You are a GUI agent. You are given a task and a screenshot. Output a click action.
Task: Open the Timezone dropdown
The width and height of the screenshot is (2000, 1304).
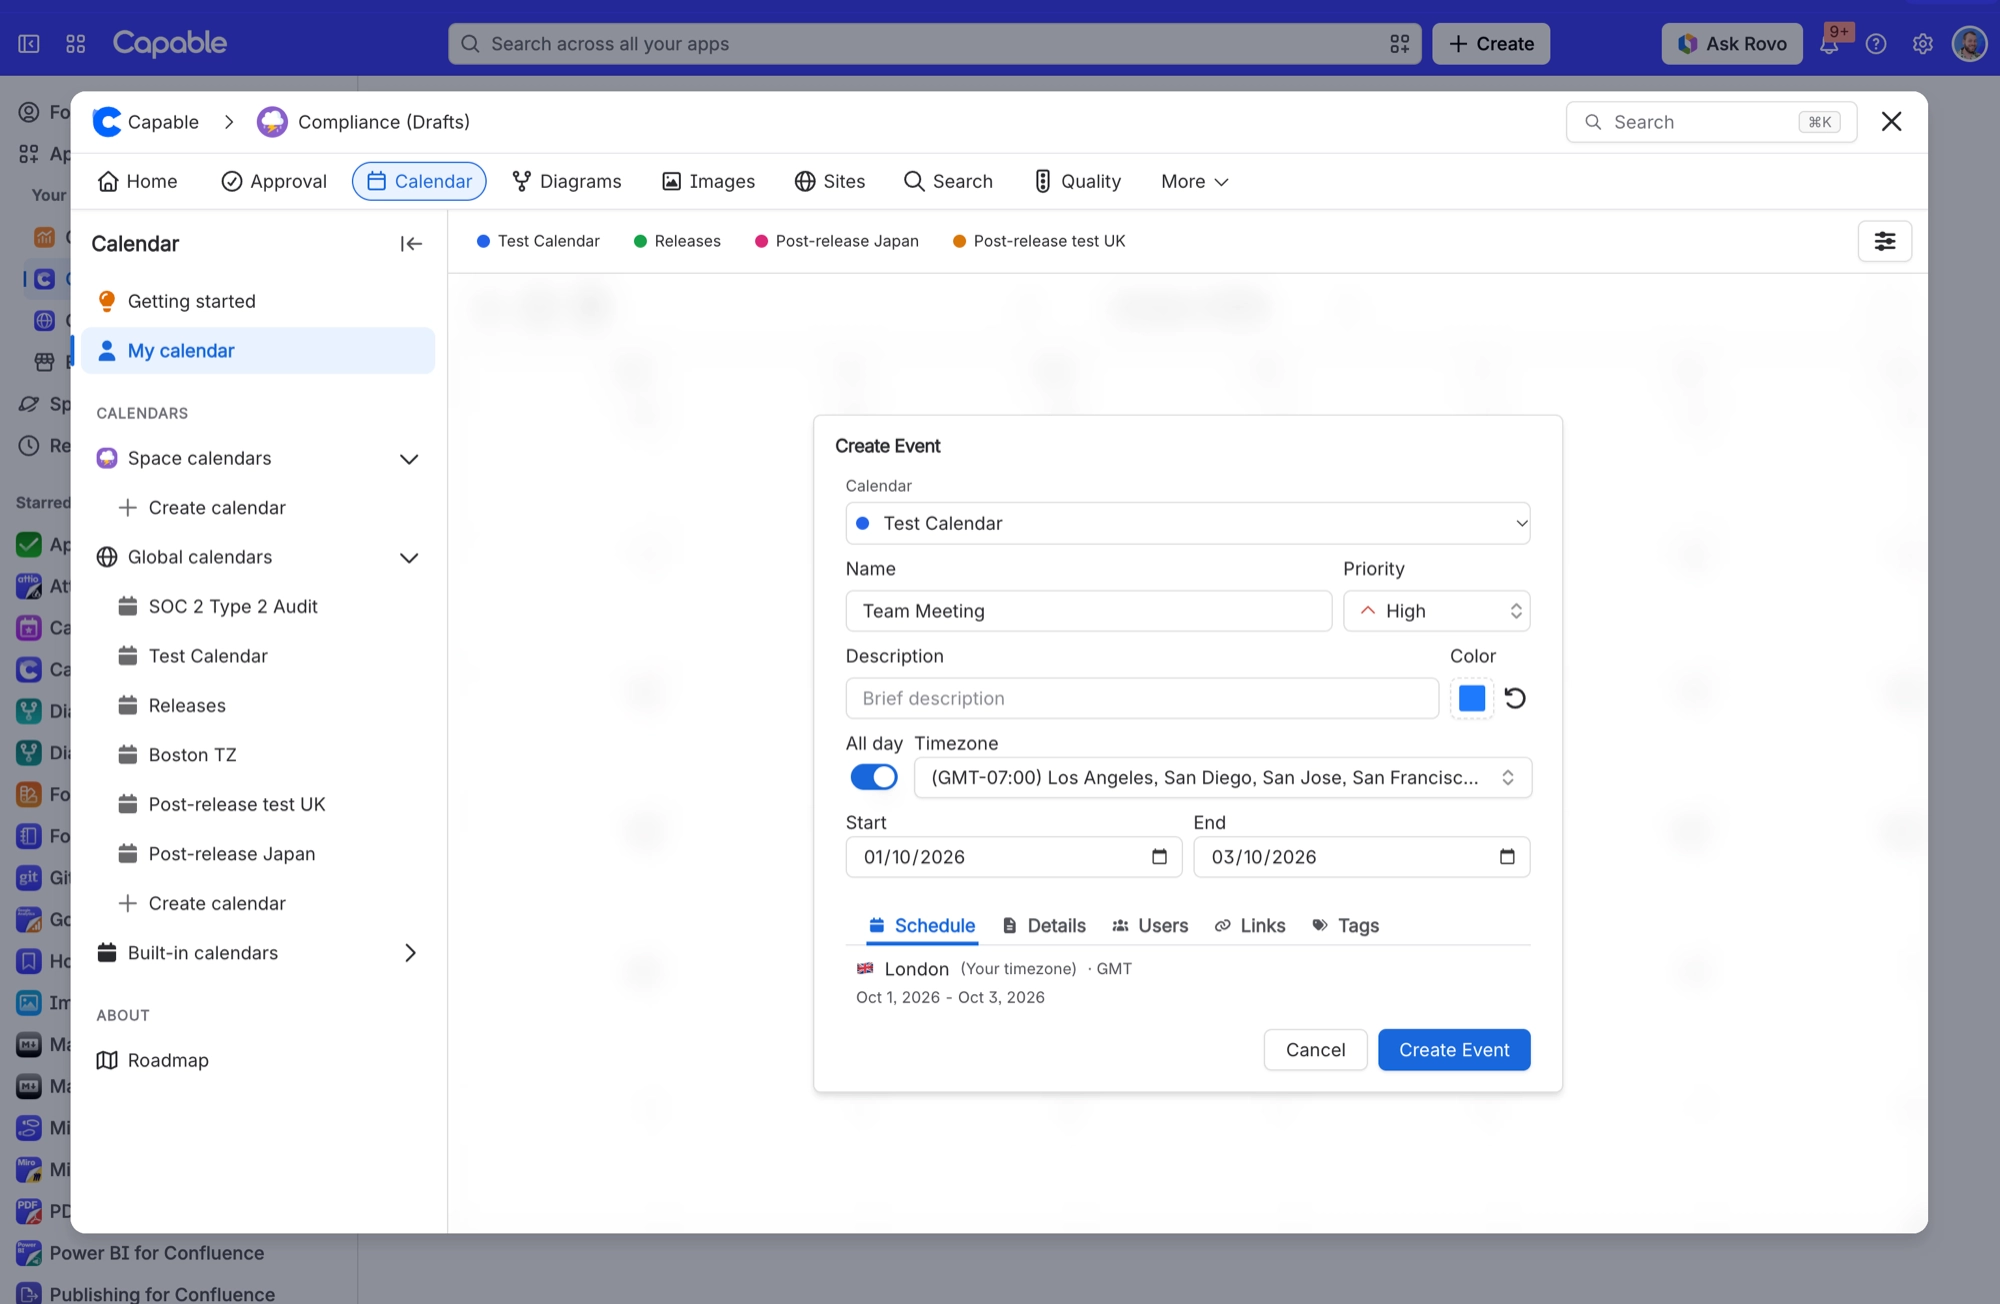coord(1222,778)
